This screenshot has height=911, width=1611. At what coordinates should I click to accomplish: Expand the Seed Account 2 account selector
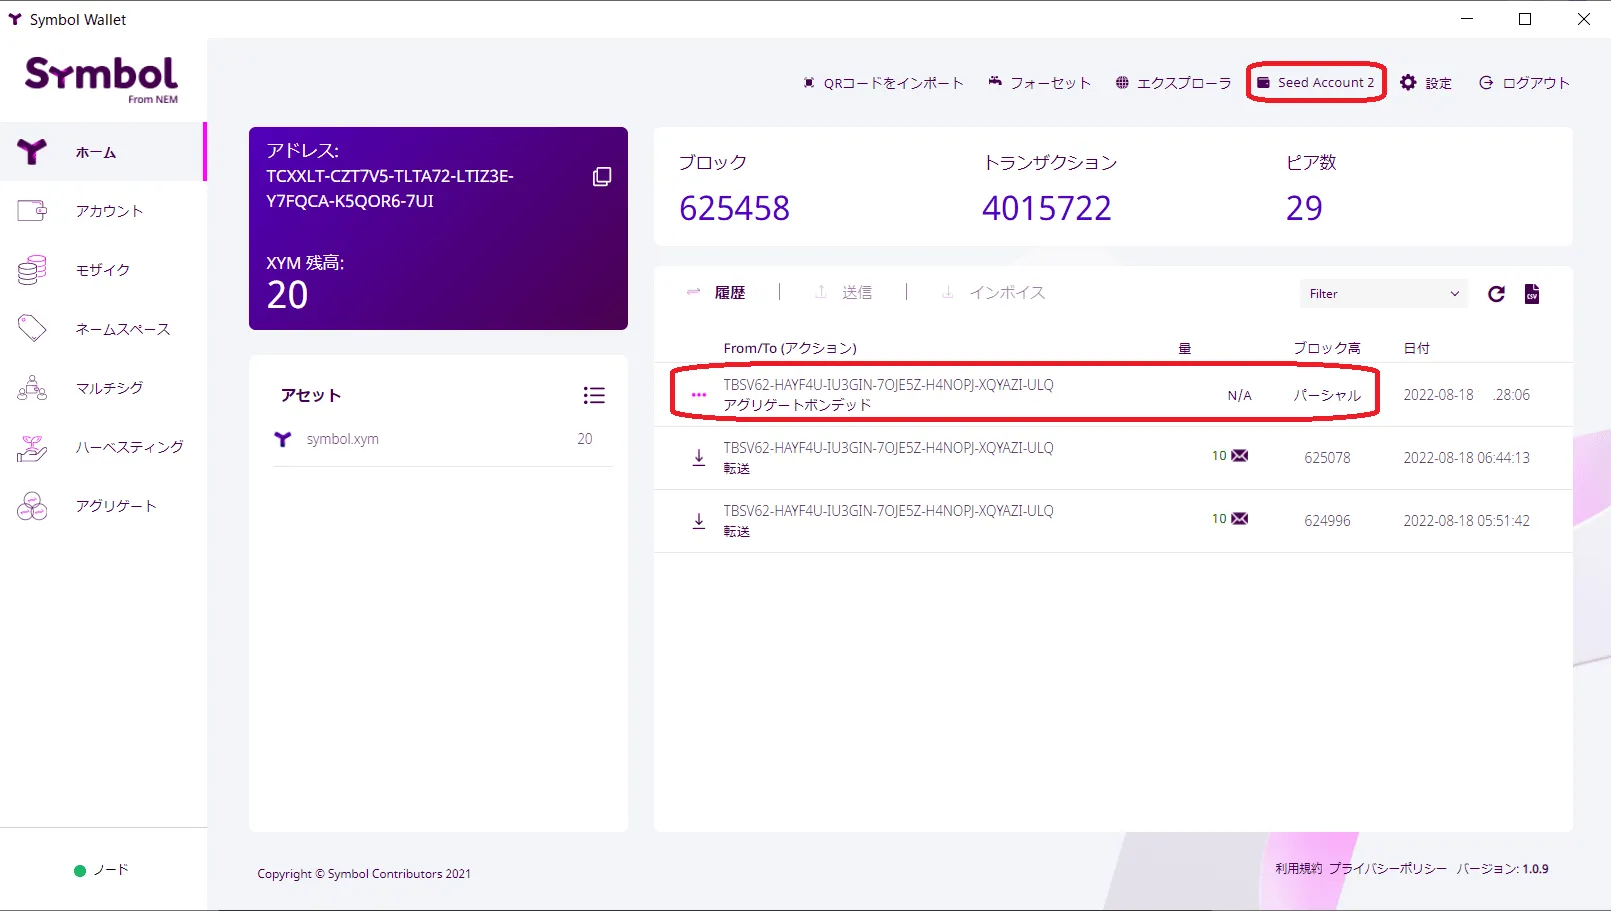1315,83
